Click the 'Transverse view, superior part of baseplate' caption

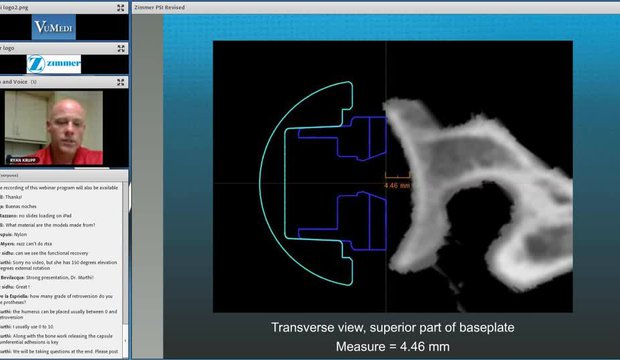(x=393, y=328)
